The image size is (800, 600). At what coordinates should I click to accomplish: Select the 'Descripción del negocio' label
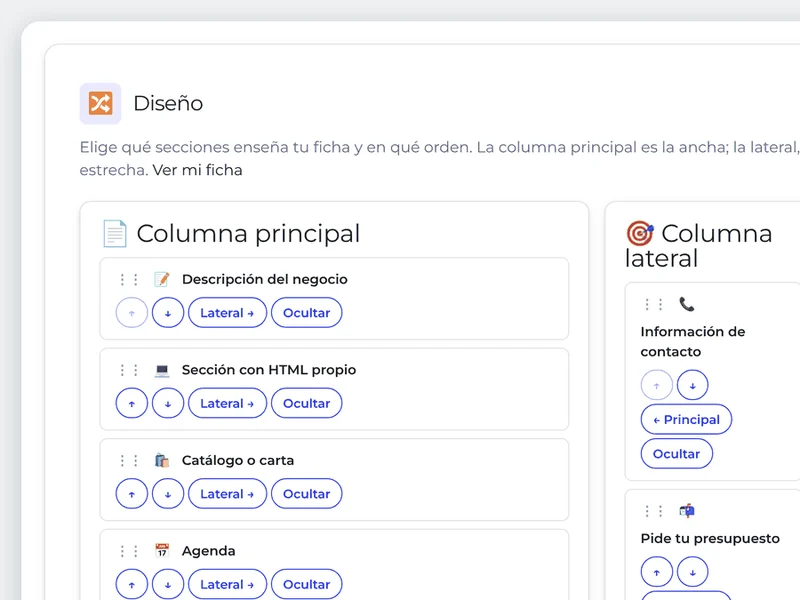click(265, 280)
